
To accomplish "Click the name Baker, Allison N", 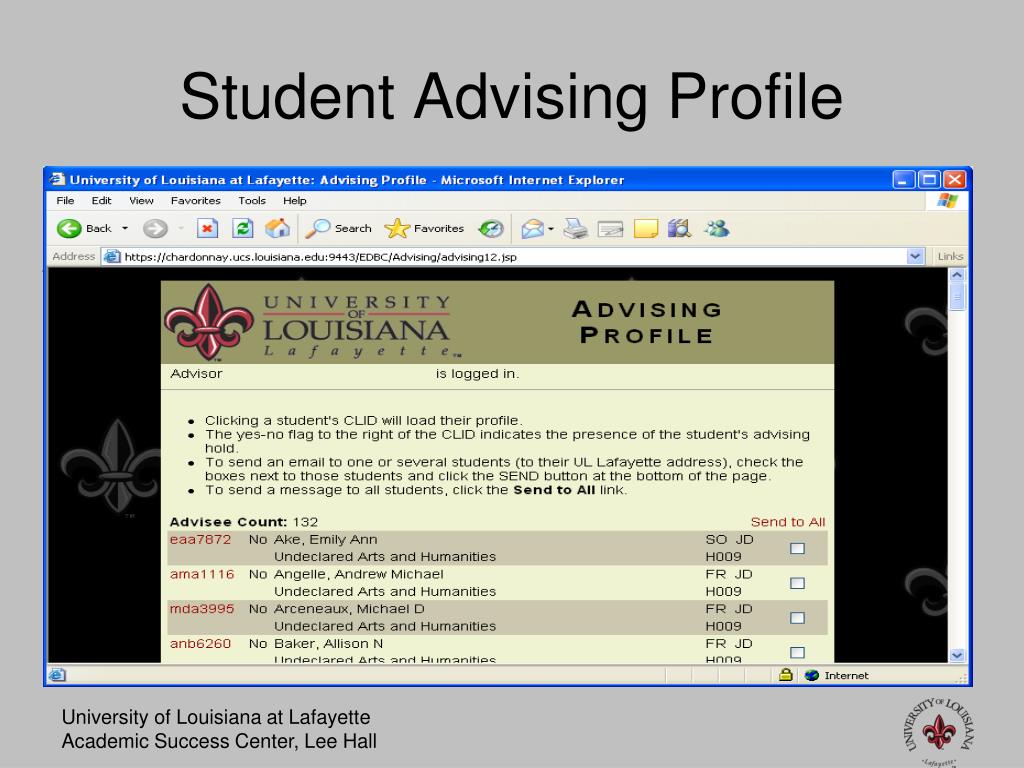I will pyautogui.click(x=328, y=643).
